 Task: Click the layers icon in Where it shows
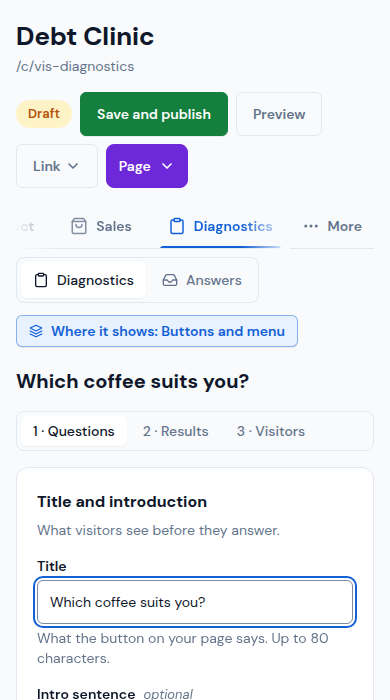(x=36, y=331)
